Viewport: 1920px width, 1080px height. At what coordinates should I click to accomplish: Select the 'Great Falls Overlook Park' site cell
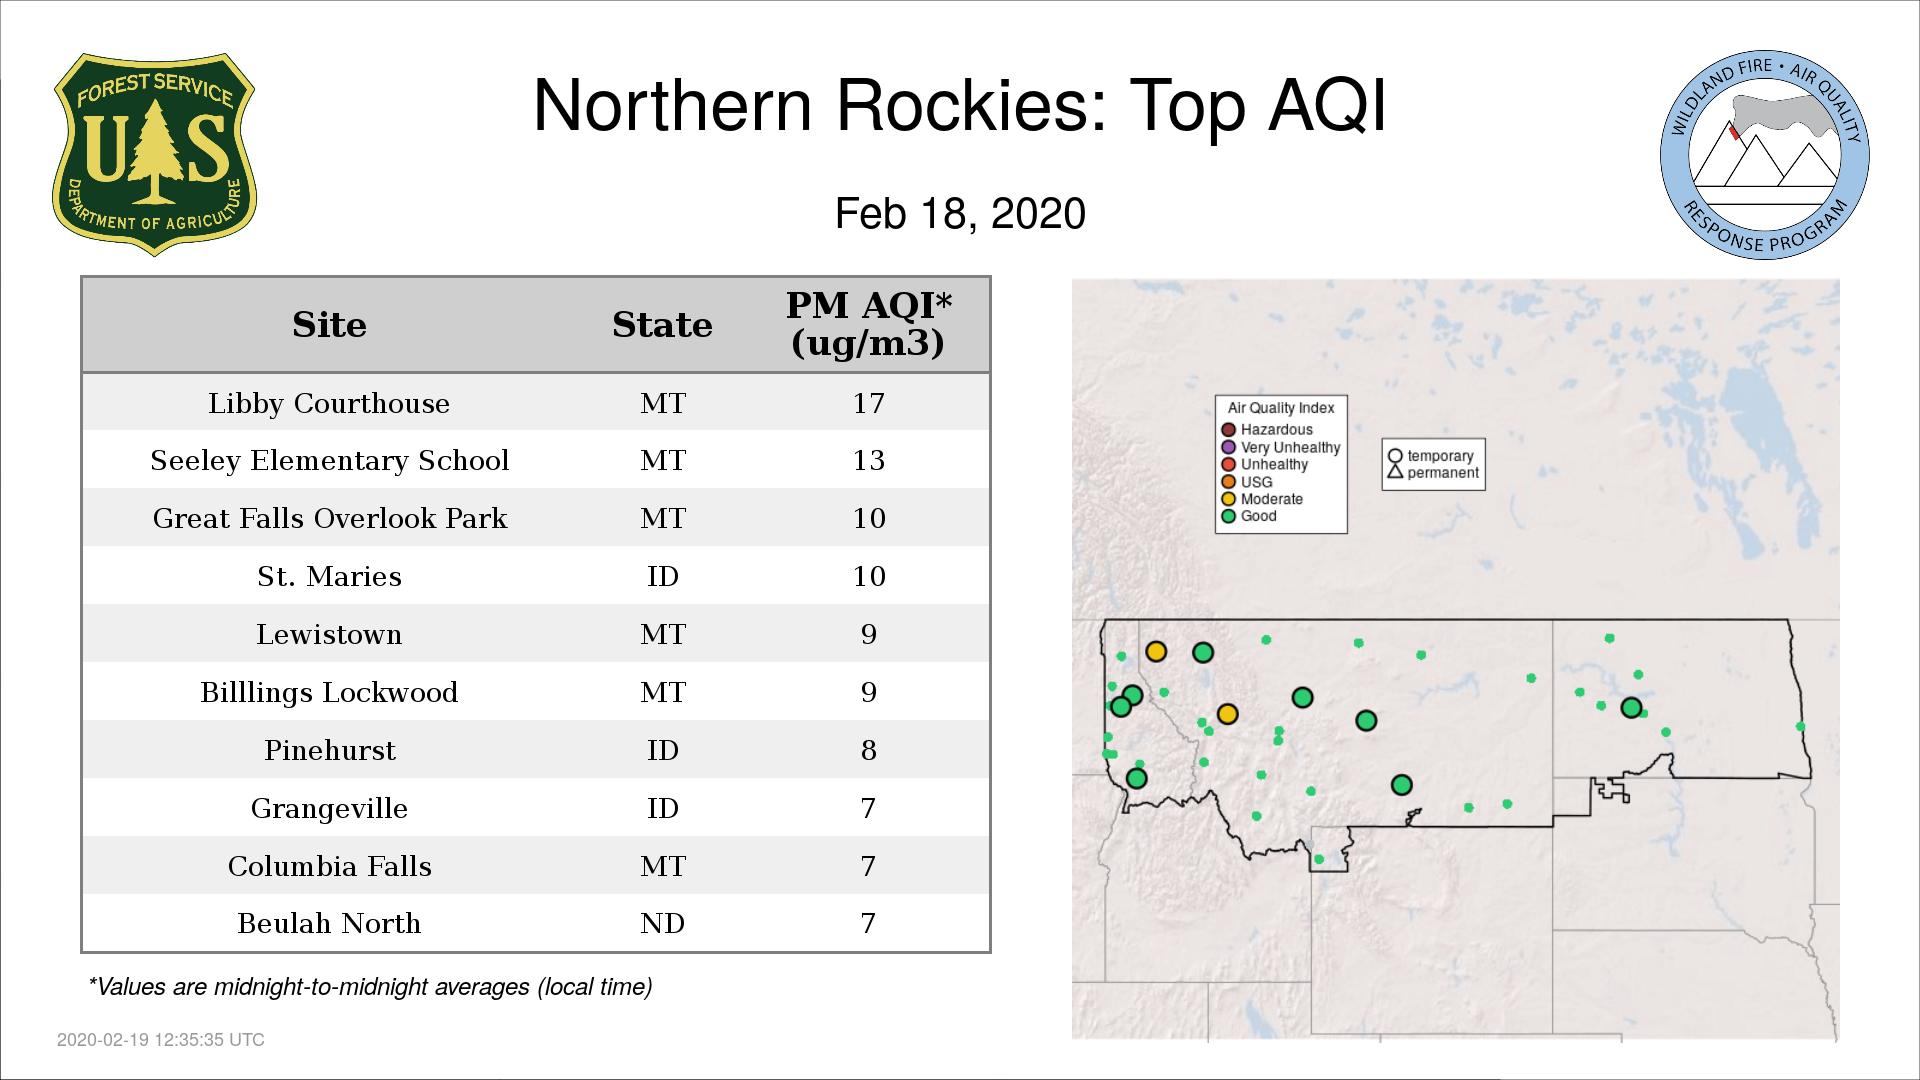pyautogui.click(x=329, y=518)
